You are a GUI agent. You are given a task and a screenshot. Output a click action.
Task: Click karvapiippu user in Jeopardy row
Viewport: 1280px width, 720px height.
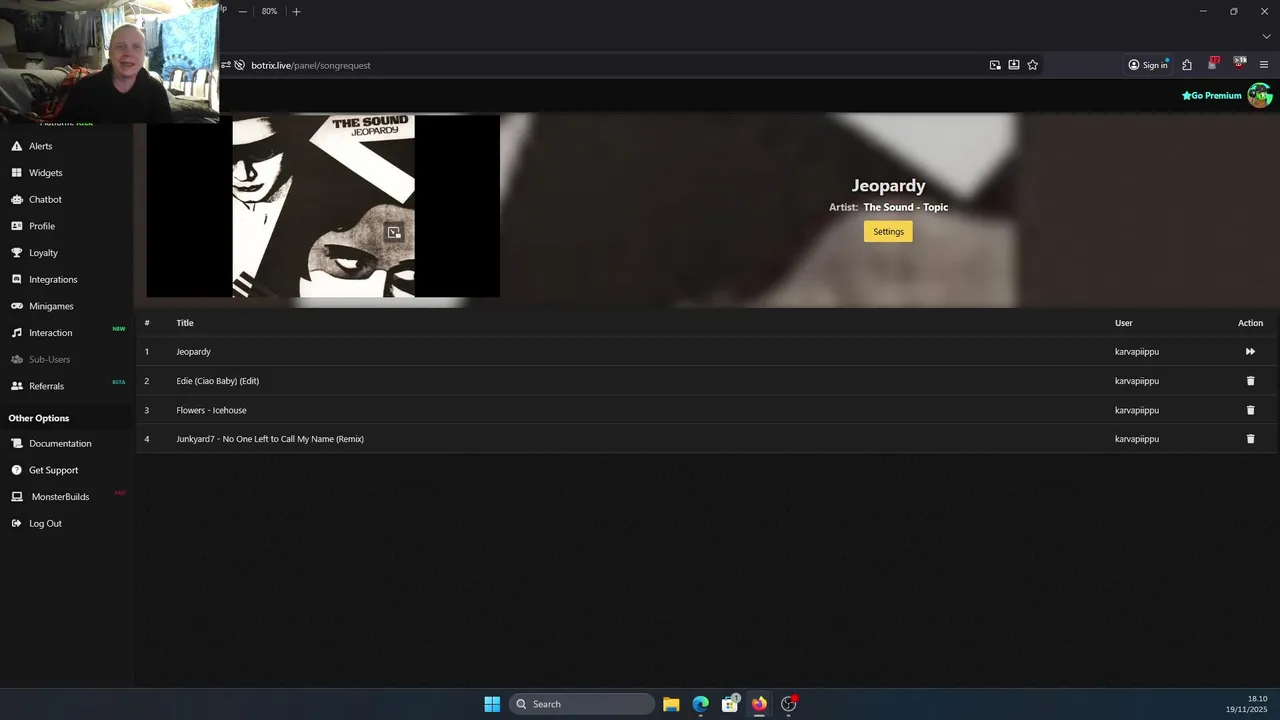1137,352
